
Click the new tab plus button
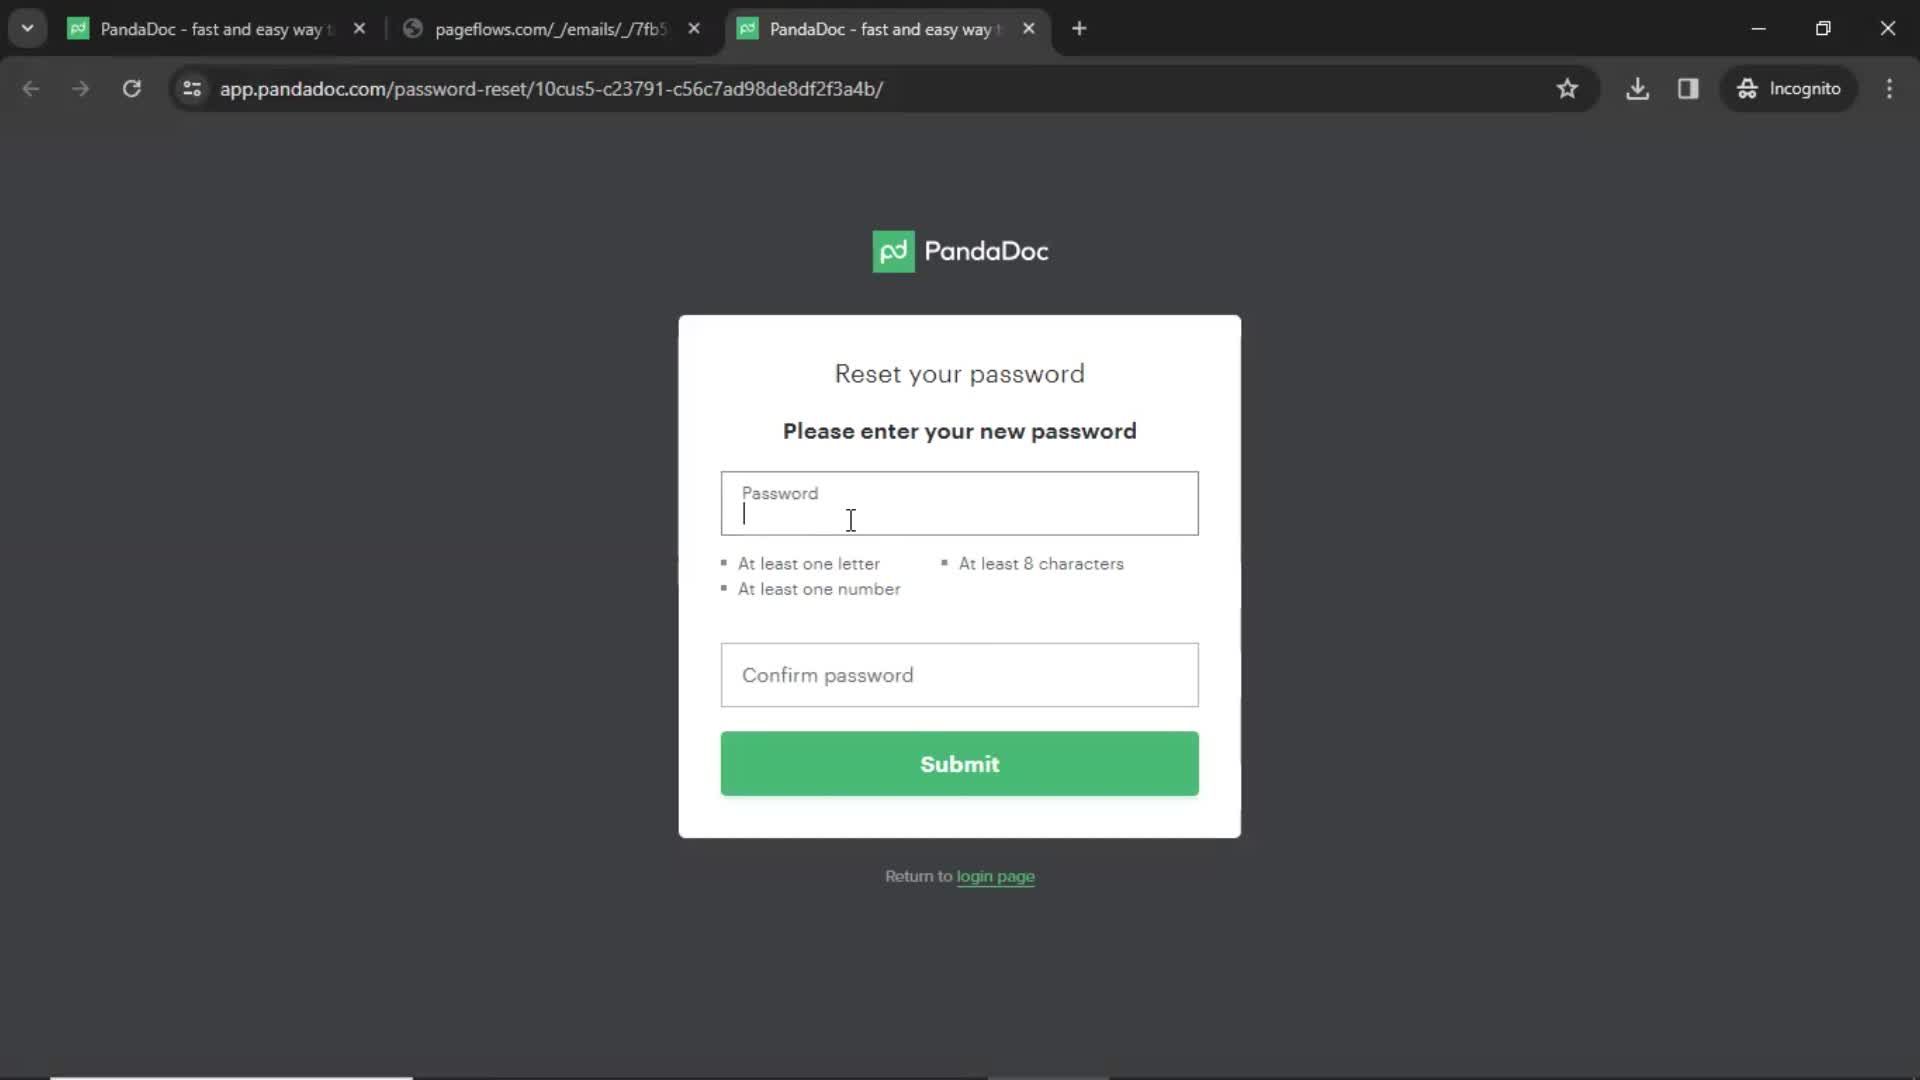(1079, 29)
